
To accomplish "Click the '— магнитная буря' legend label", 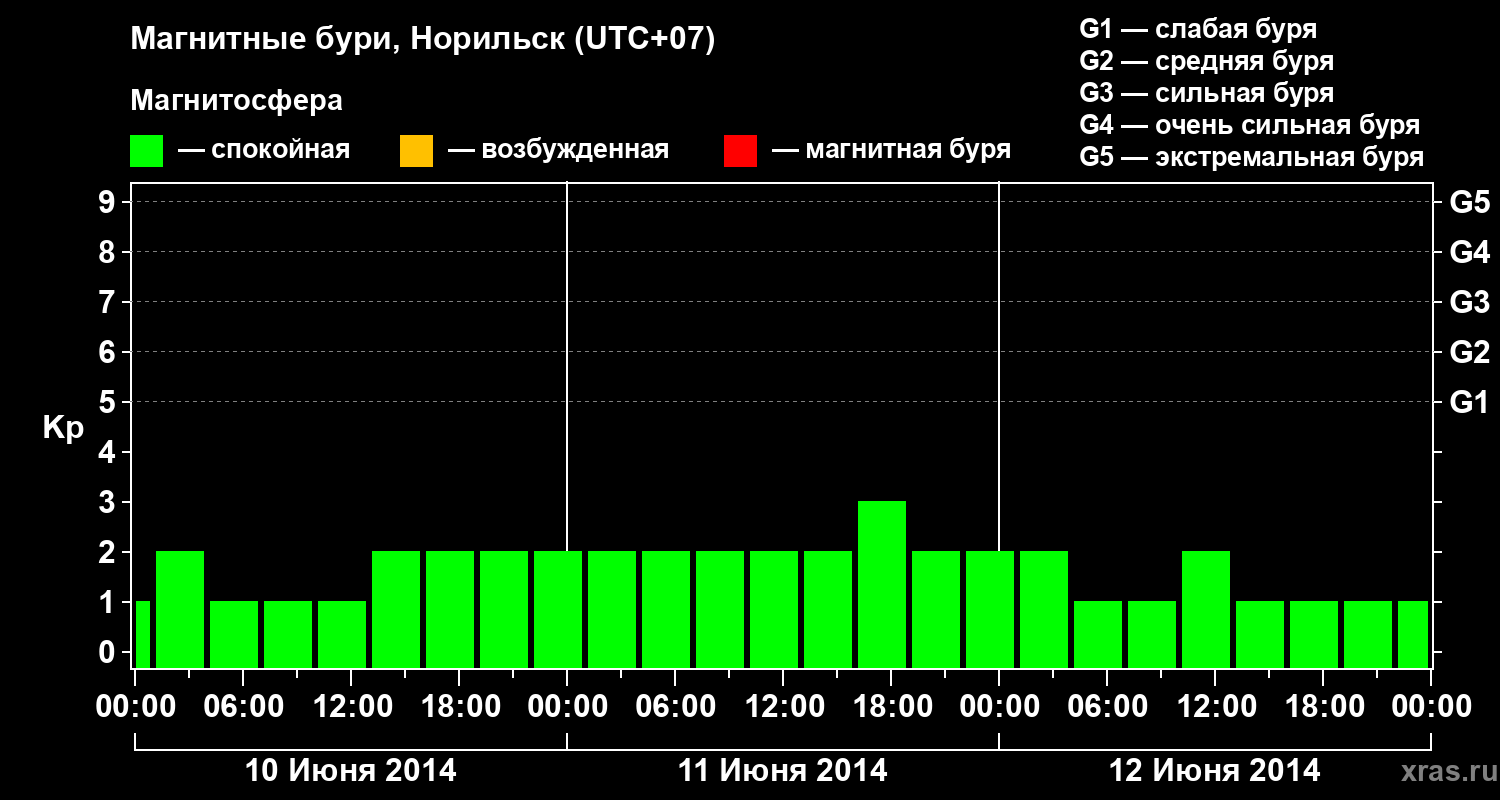I will coord(891,151).
